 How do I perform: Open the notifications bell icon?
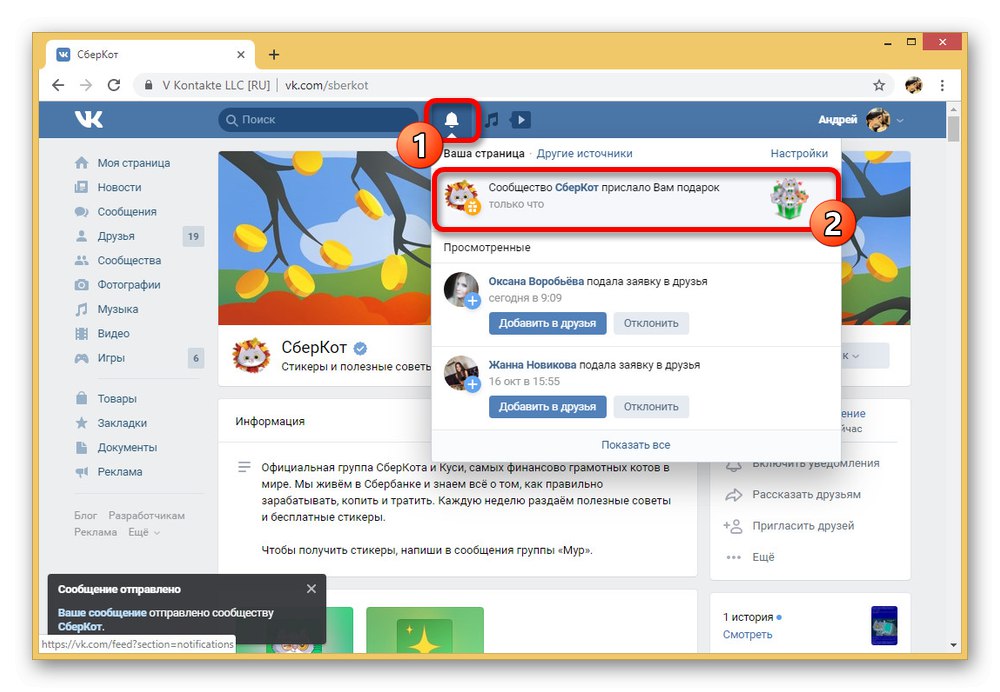tap(452, 119)
